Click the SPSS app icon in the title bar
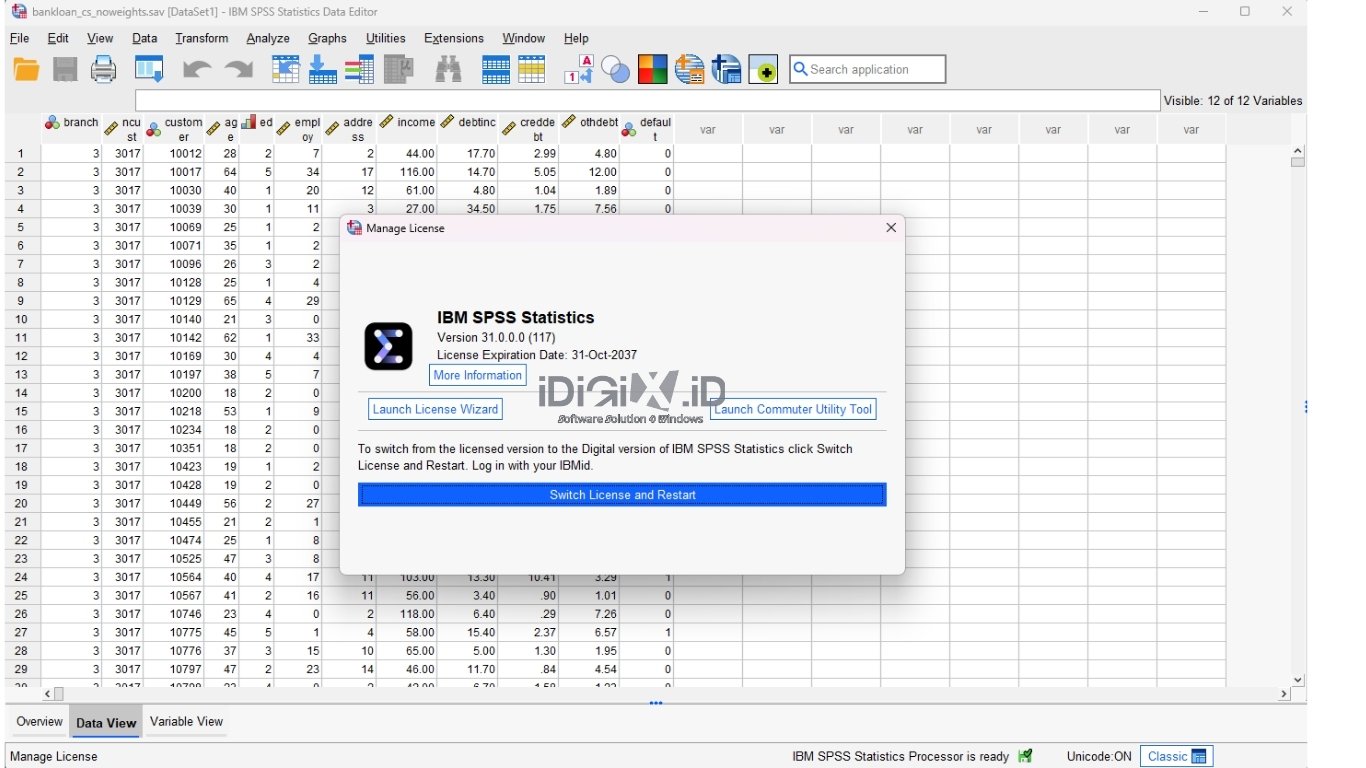 [x=19, y=11]
